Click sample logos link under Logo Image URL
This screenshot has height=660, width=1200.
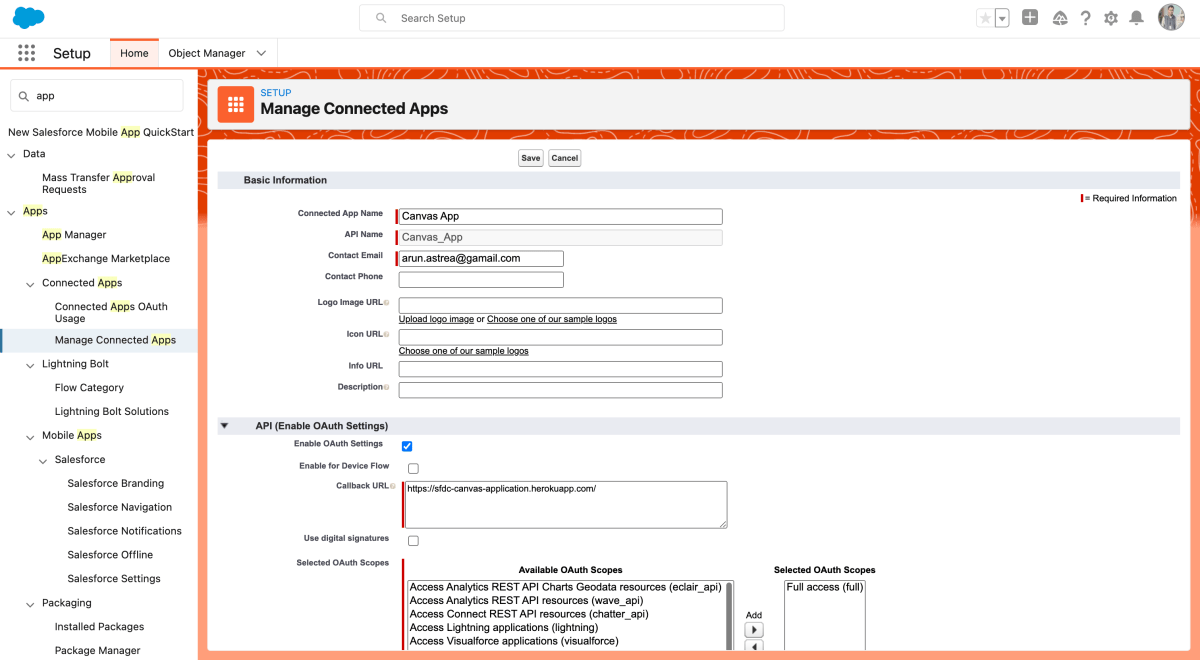tap(552, 319)
